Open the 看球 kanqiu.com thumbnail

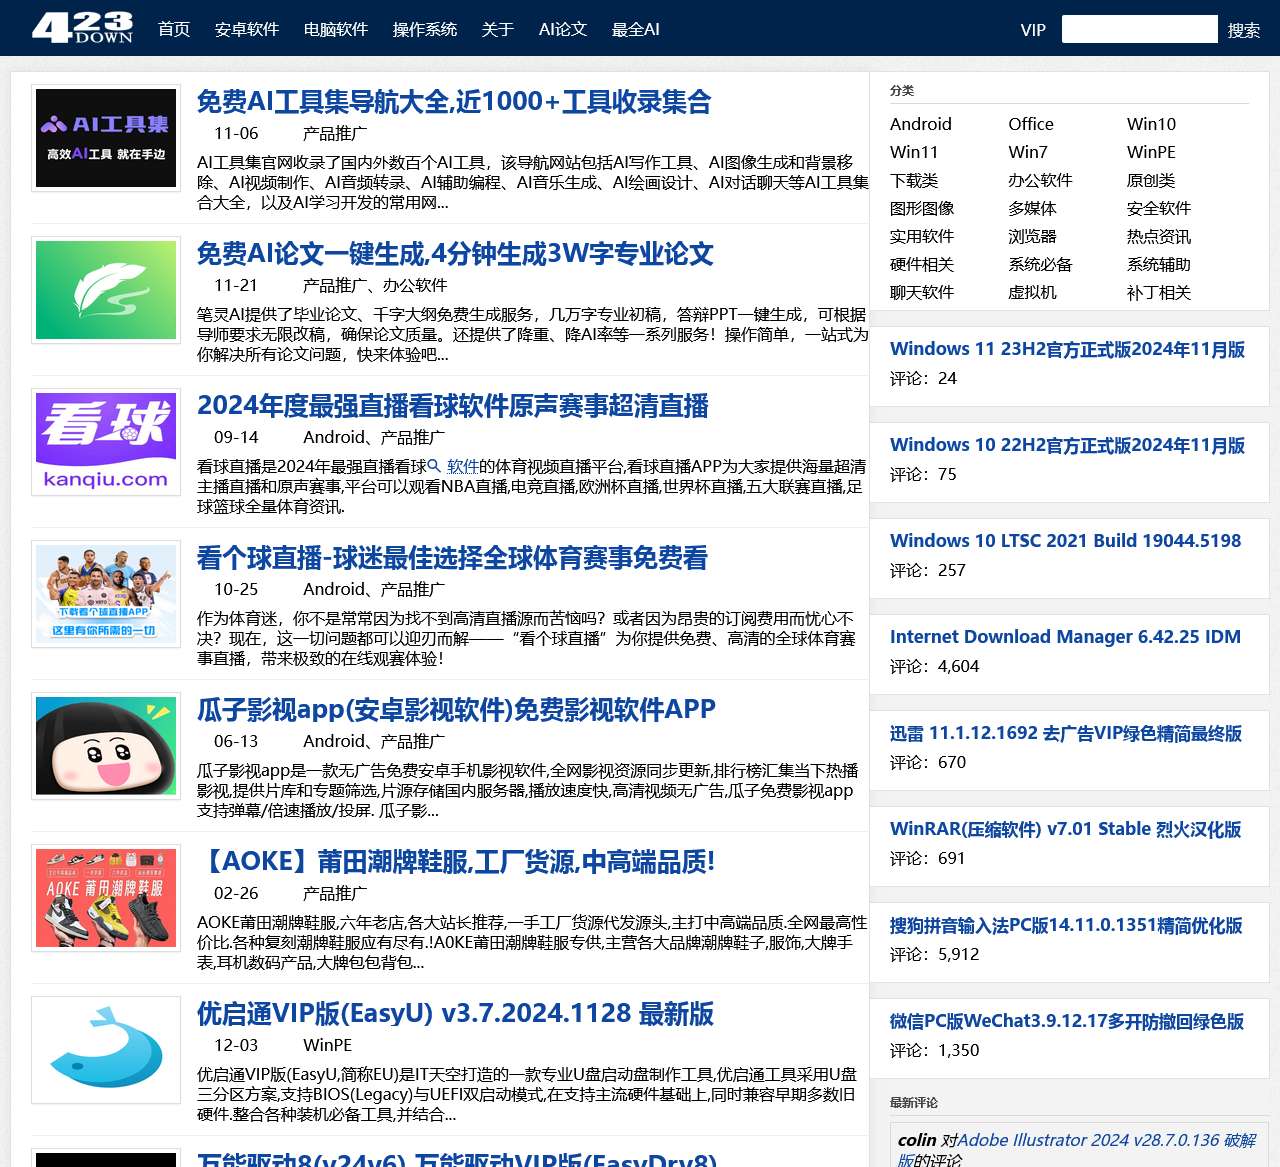coord(106,442)
